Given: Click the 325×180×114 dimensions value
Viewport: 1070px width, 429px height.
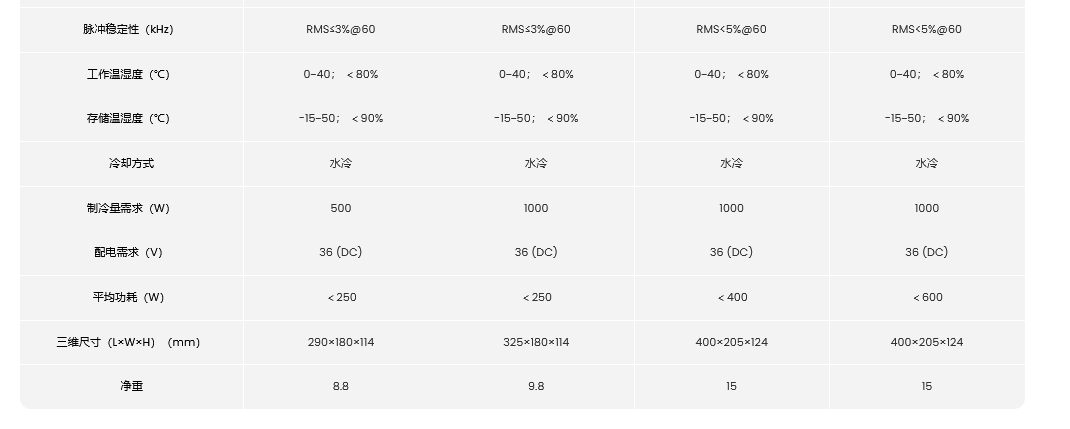Looking at the screenshot, I should 536,342.
